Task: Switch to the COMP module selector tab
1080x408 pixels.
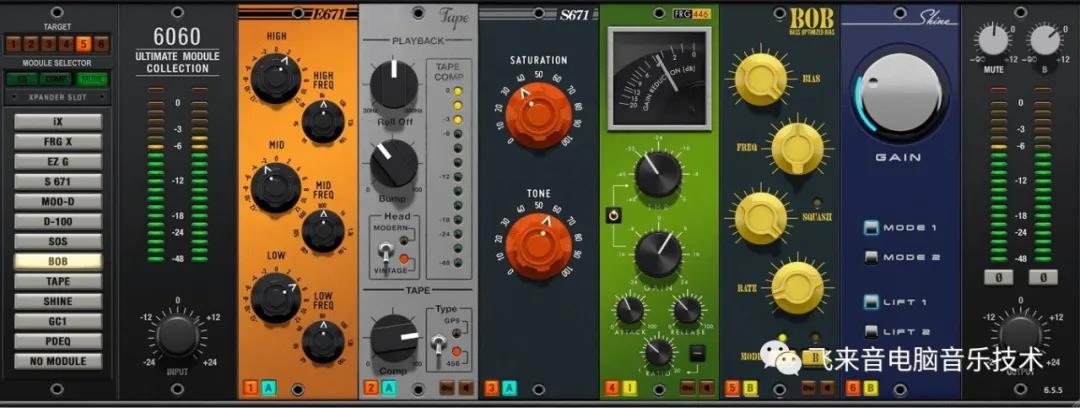Action: pos(56,79)
